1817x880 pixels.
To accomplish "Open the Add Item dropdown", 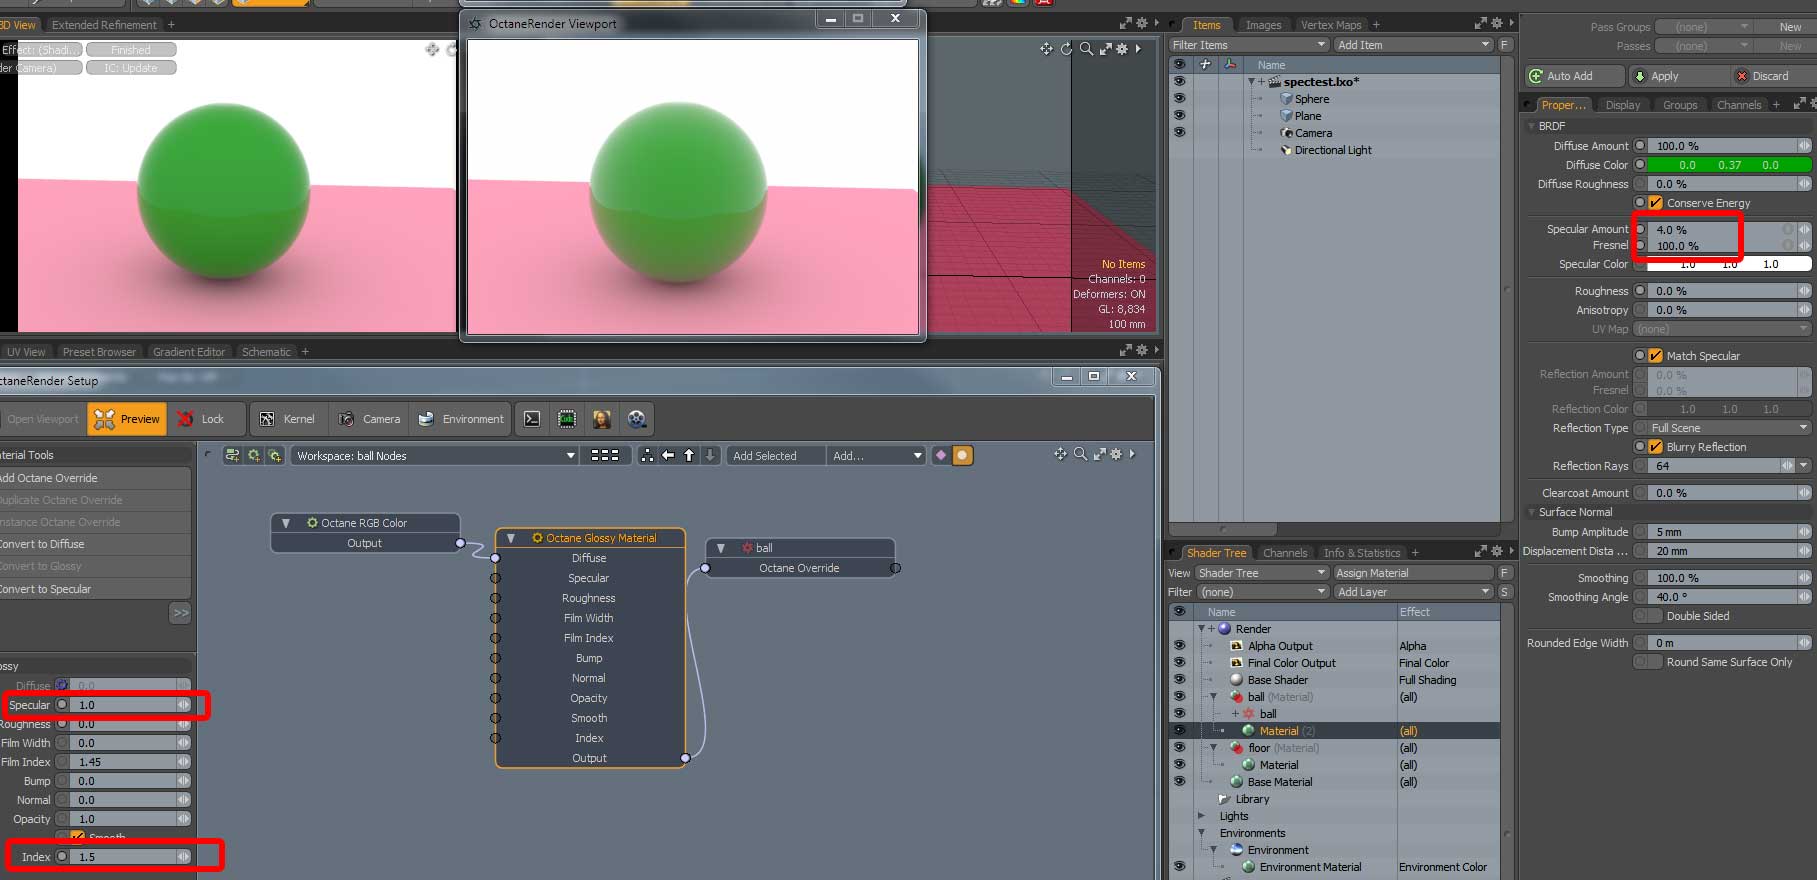I will [1414, 45].
